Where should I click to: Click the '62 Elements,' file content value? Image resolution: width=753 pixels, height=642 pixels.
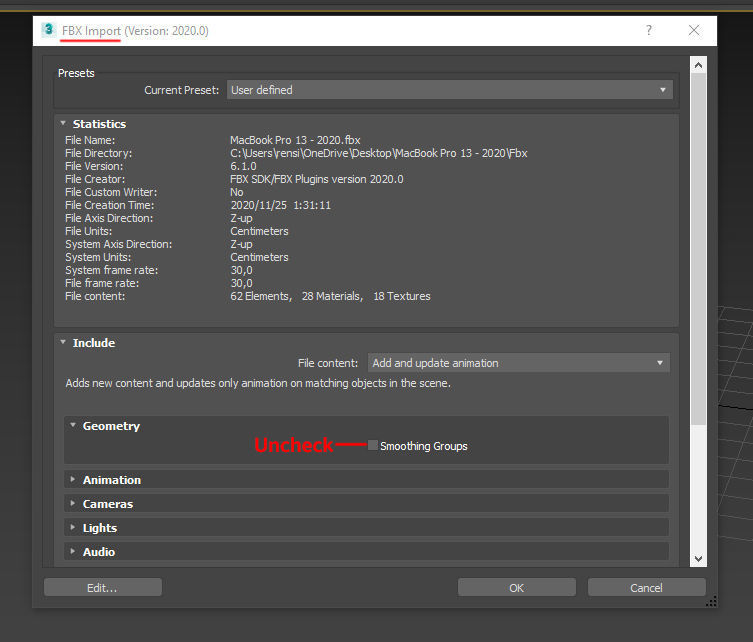pyautogui.click(x=261, y=296)
